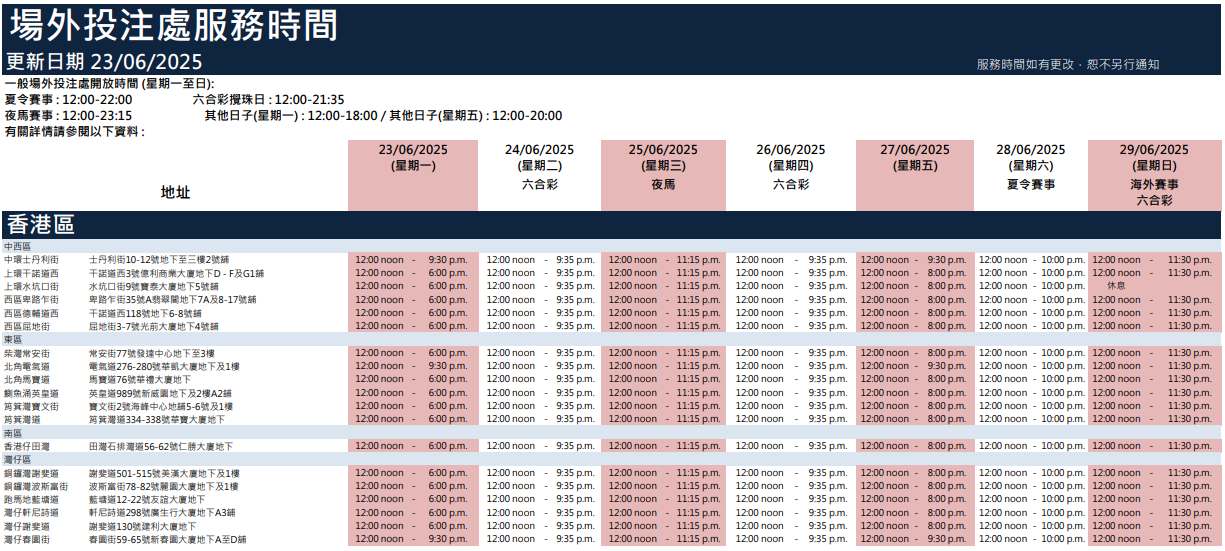Click the address 春園街59-65號新春園大廈地下A至D舖

(x=168, y=539)
